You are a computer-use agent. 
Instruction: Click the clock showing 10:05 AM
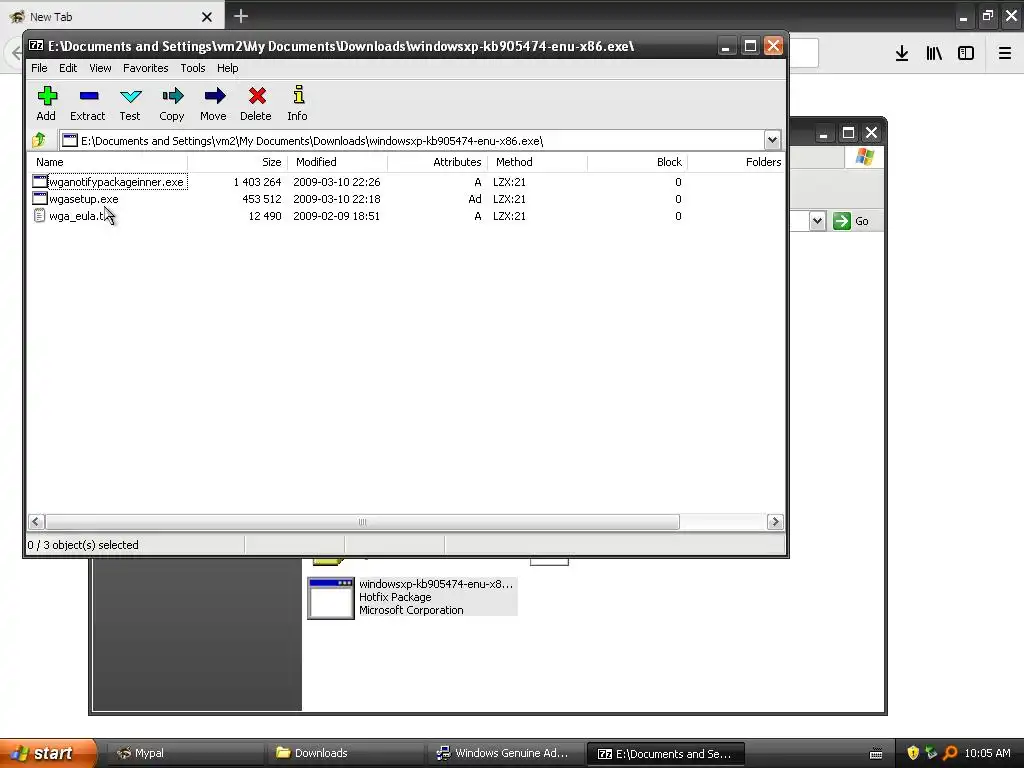point(987,753)
